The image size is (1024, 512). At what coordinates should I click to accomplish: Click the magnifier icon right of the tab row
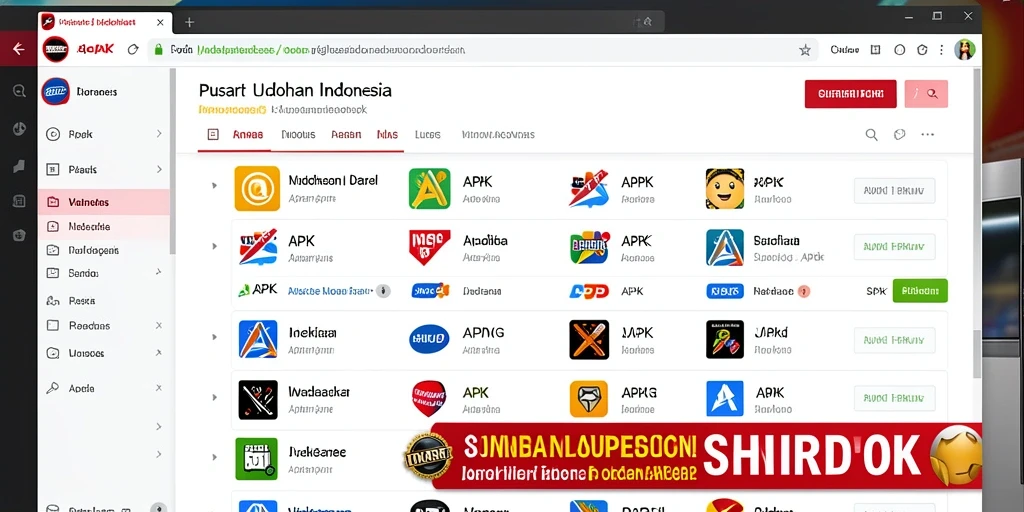tap(871, 135)
